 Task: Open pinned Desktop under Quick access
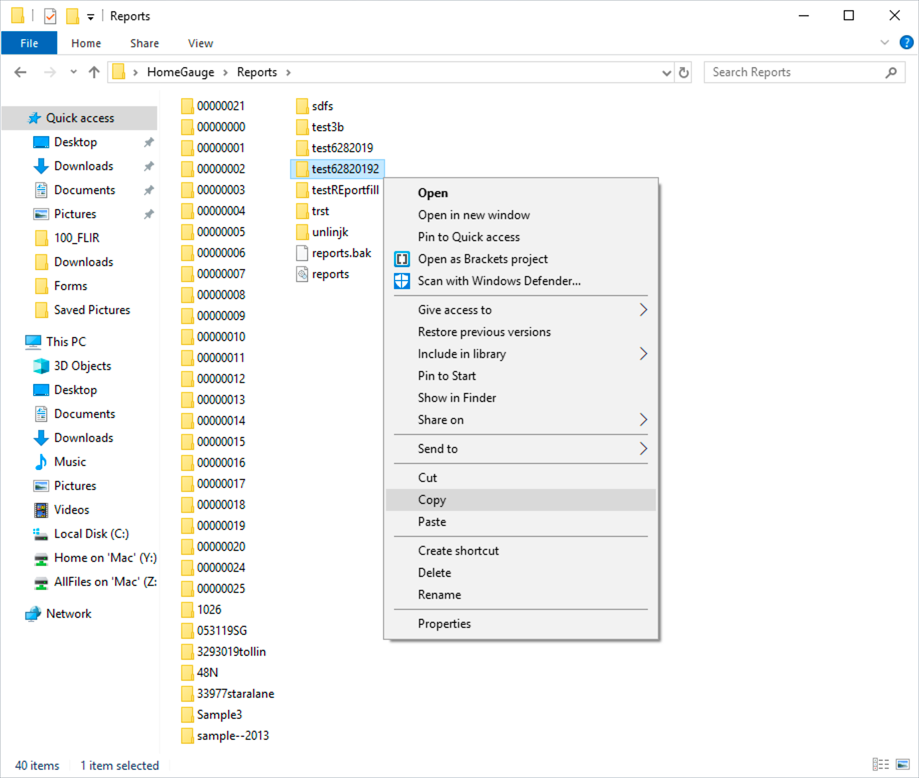(x=76, y=142)
